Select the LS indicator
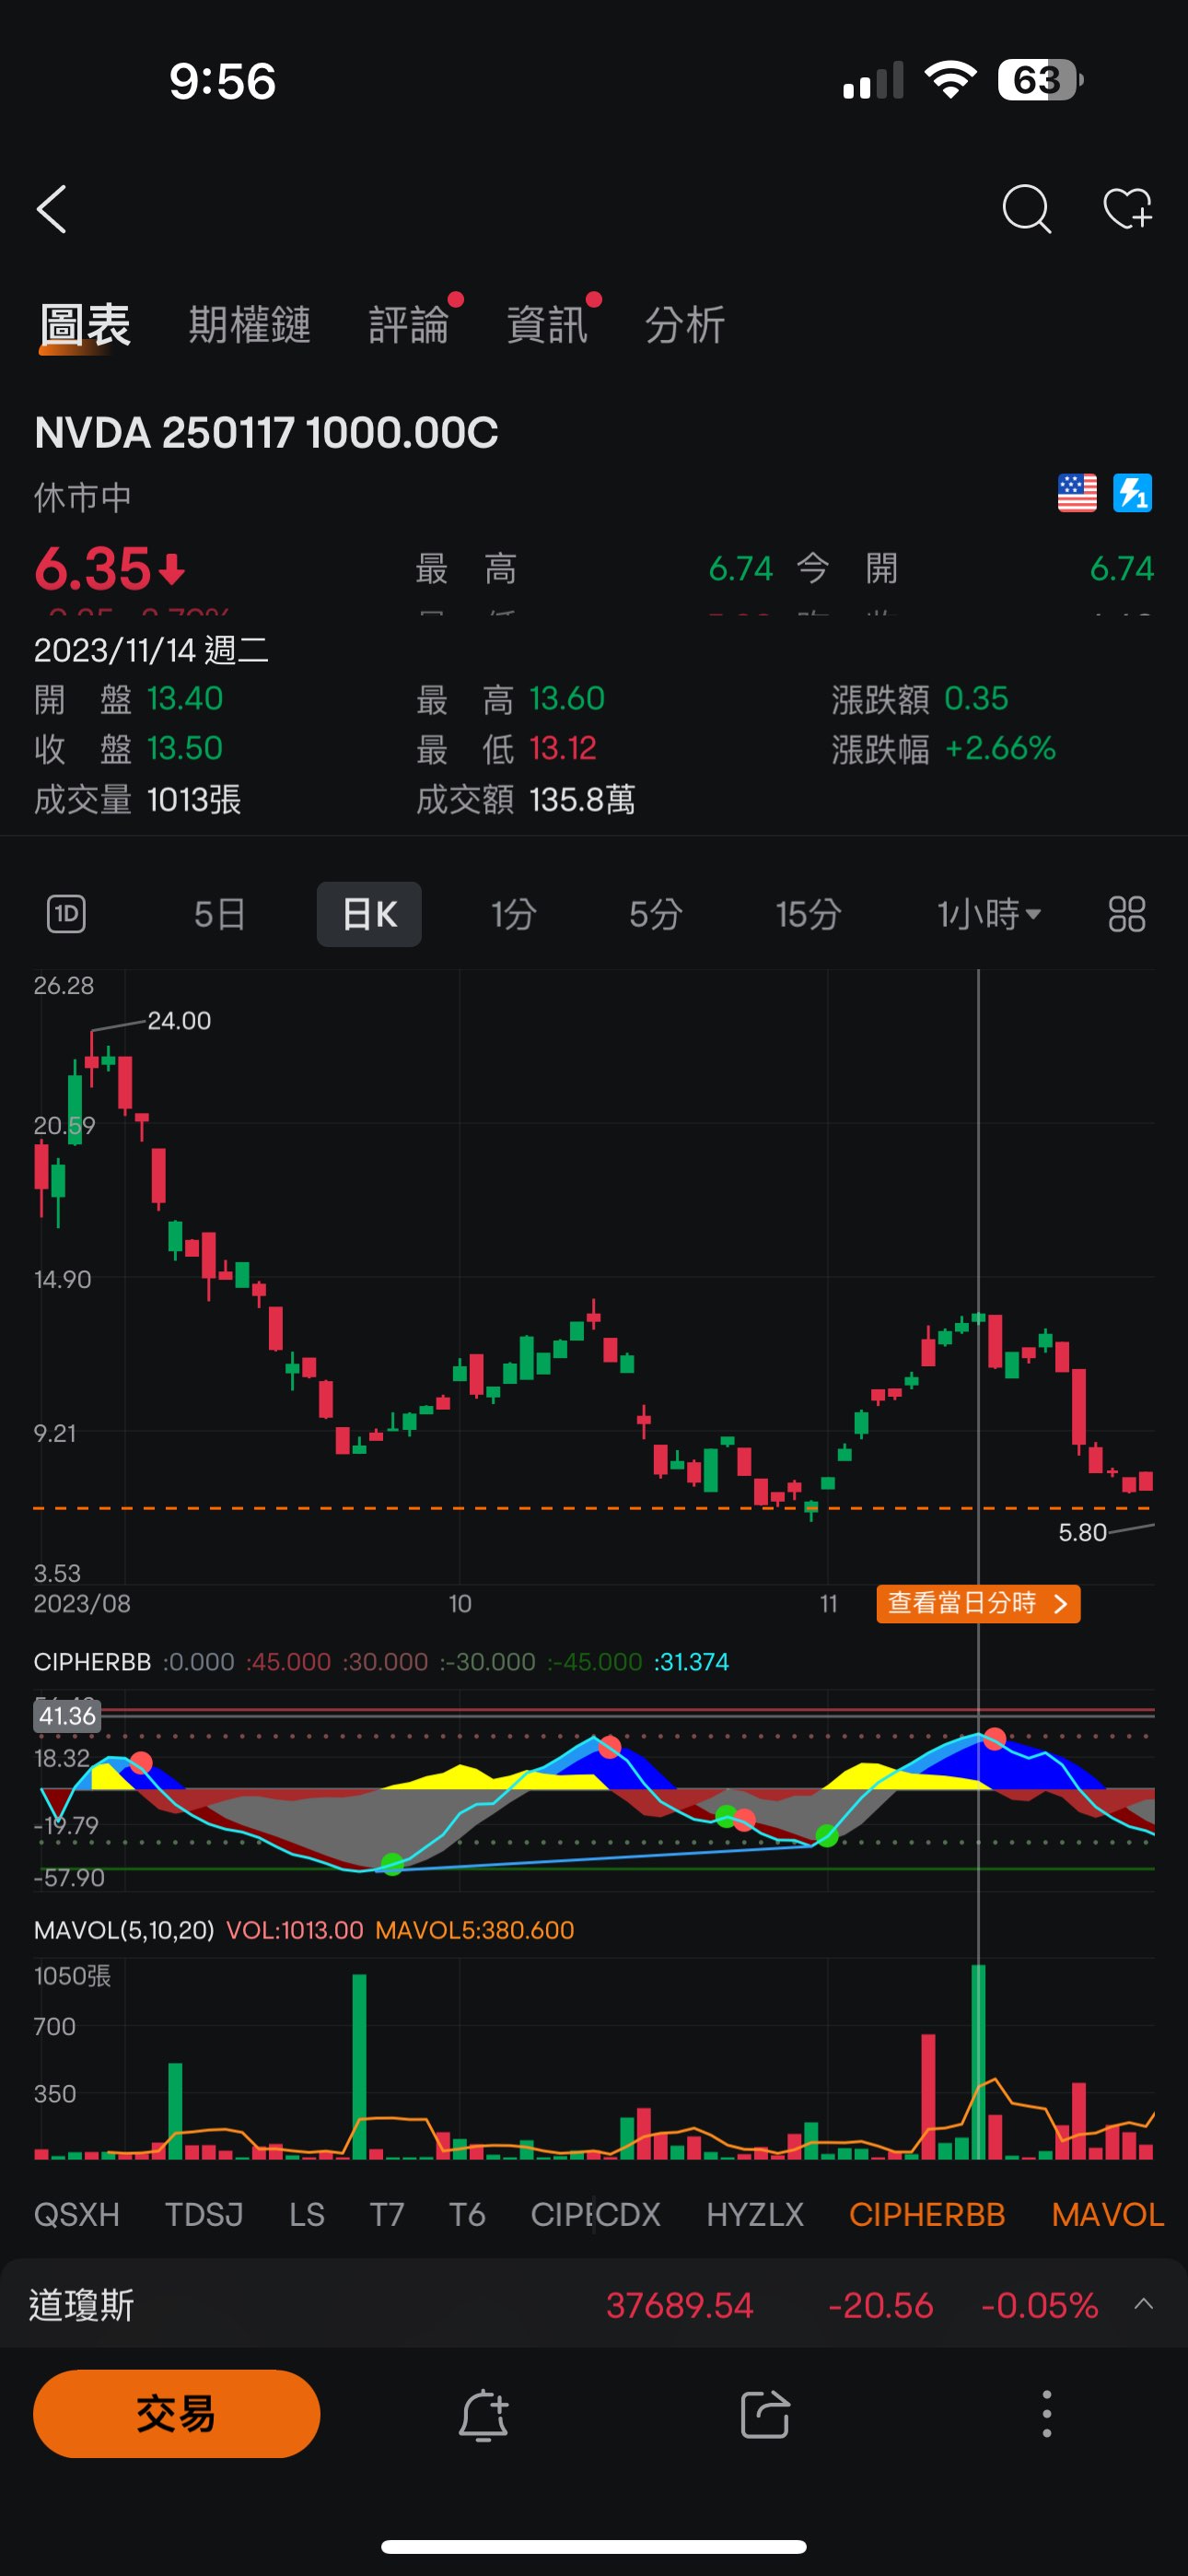The height and width of the screenshot is (2576, 1188). click(x=307, y=2215)
